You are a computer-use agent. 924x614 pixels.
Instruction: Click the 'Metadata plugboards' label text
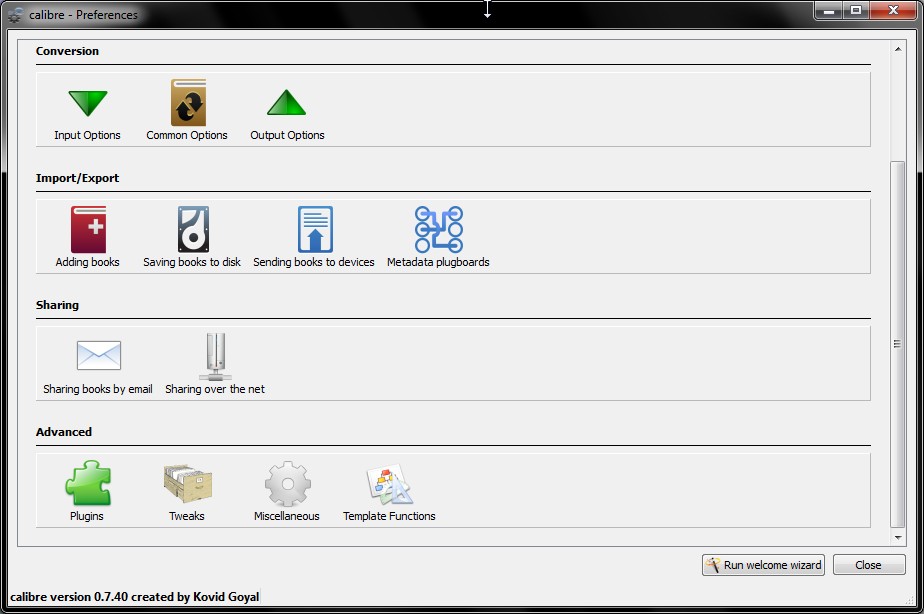click(438, 262)
